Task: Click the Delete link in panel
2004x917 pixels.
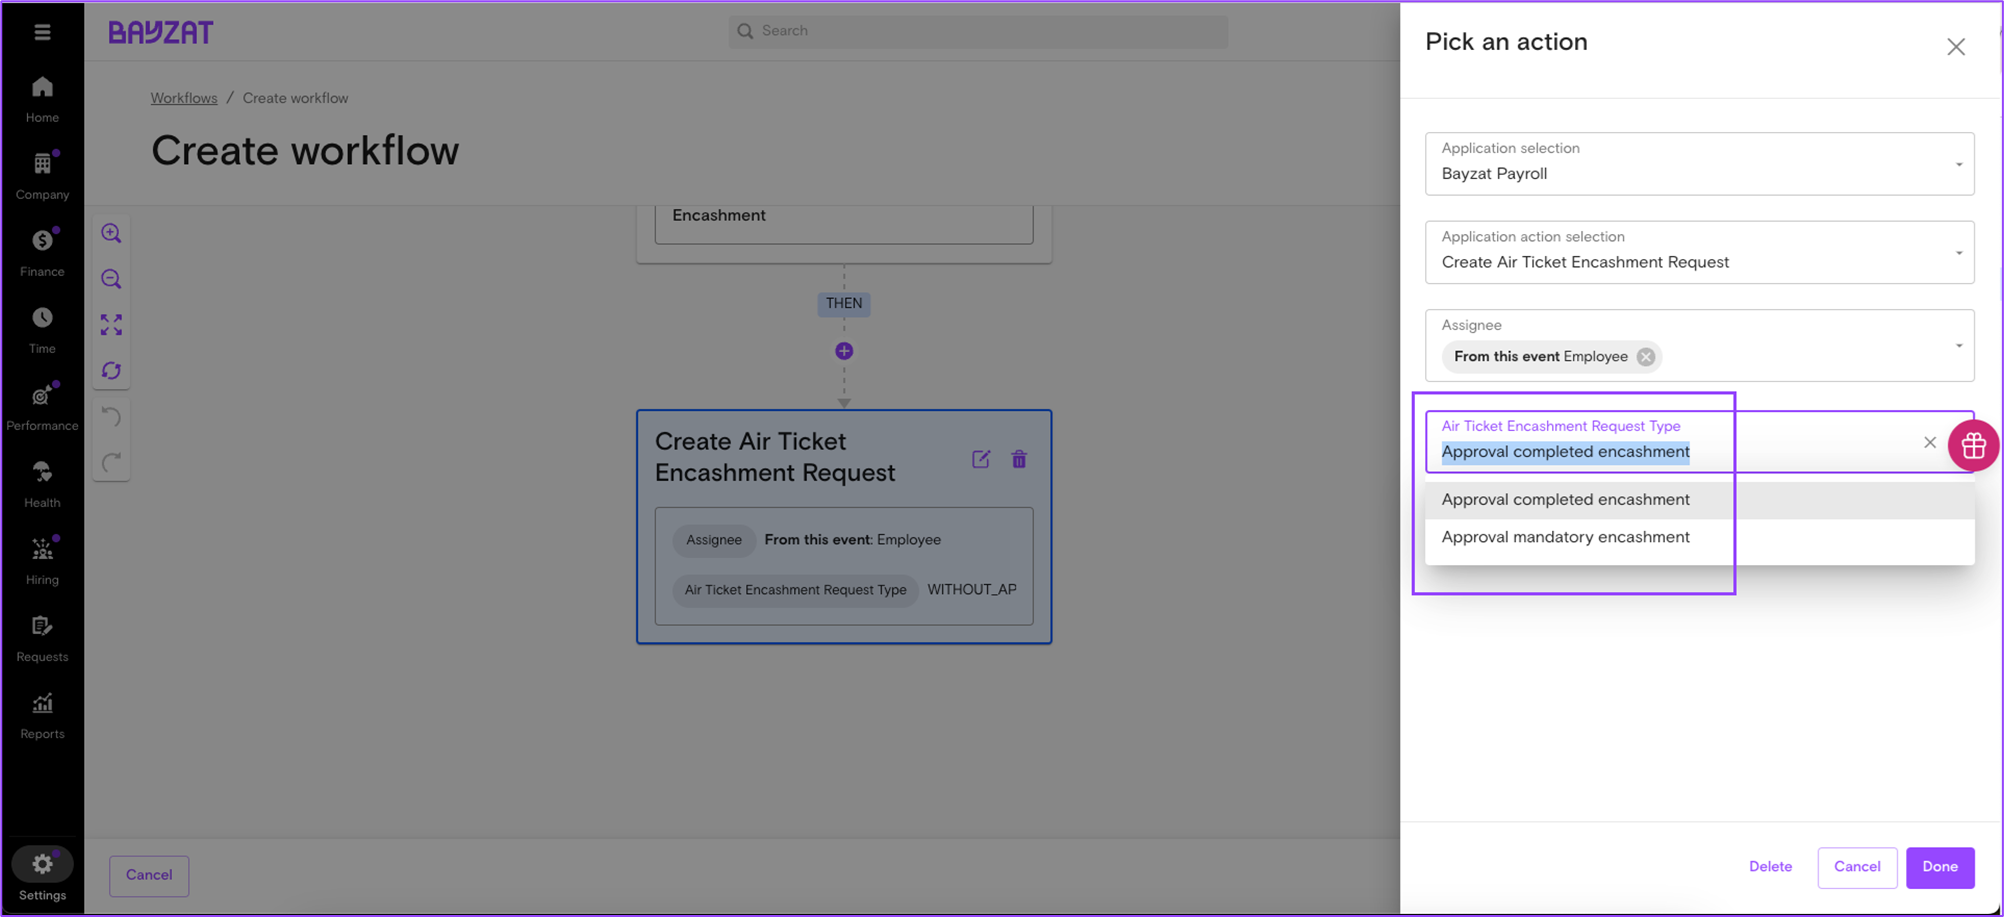Action: click(1770, 867)
